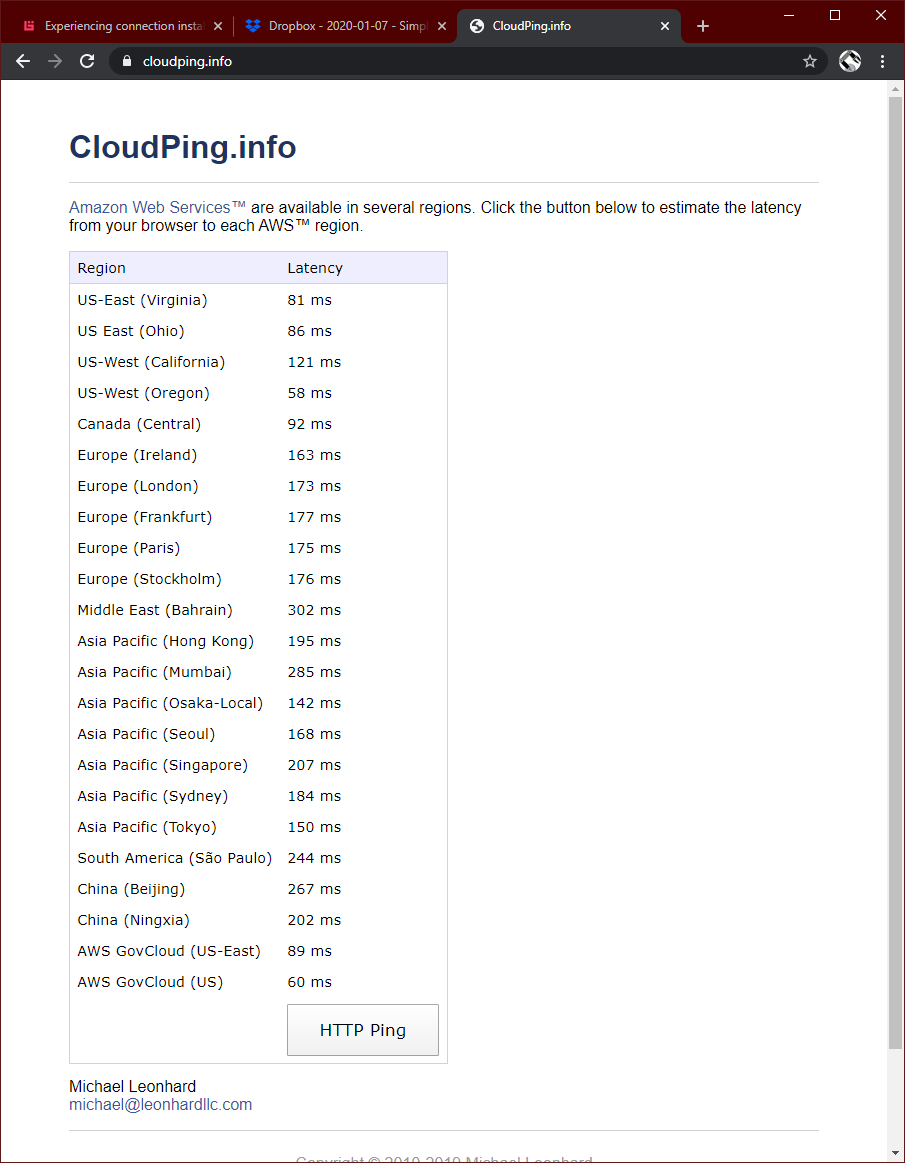The width and height of the screenshot is (905, 1163).
Task: Click the browser forward arrow
Action: tap(55, 61)
